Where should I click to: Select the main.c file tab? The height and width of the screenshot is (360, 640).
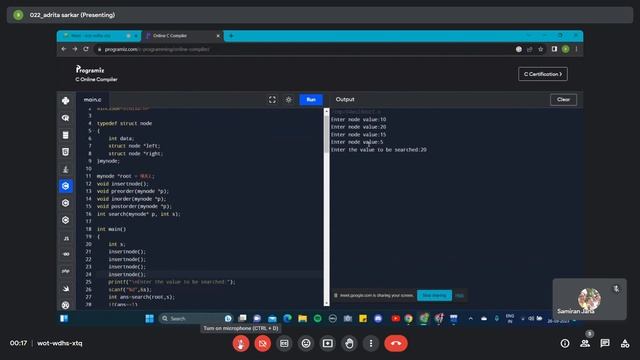click(92, 100)
